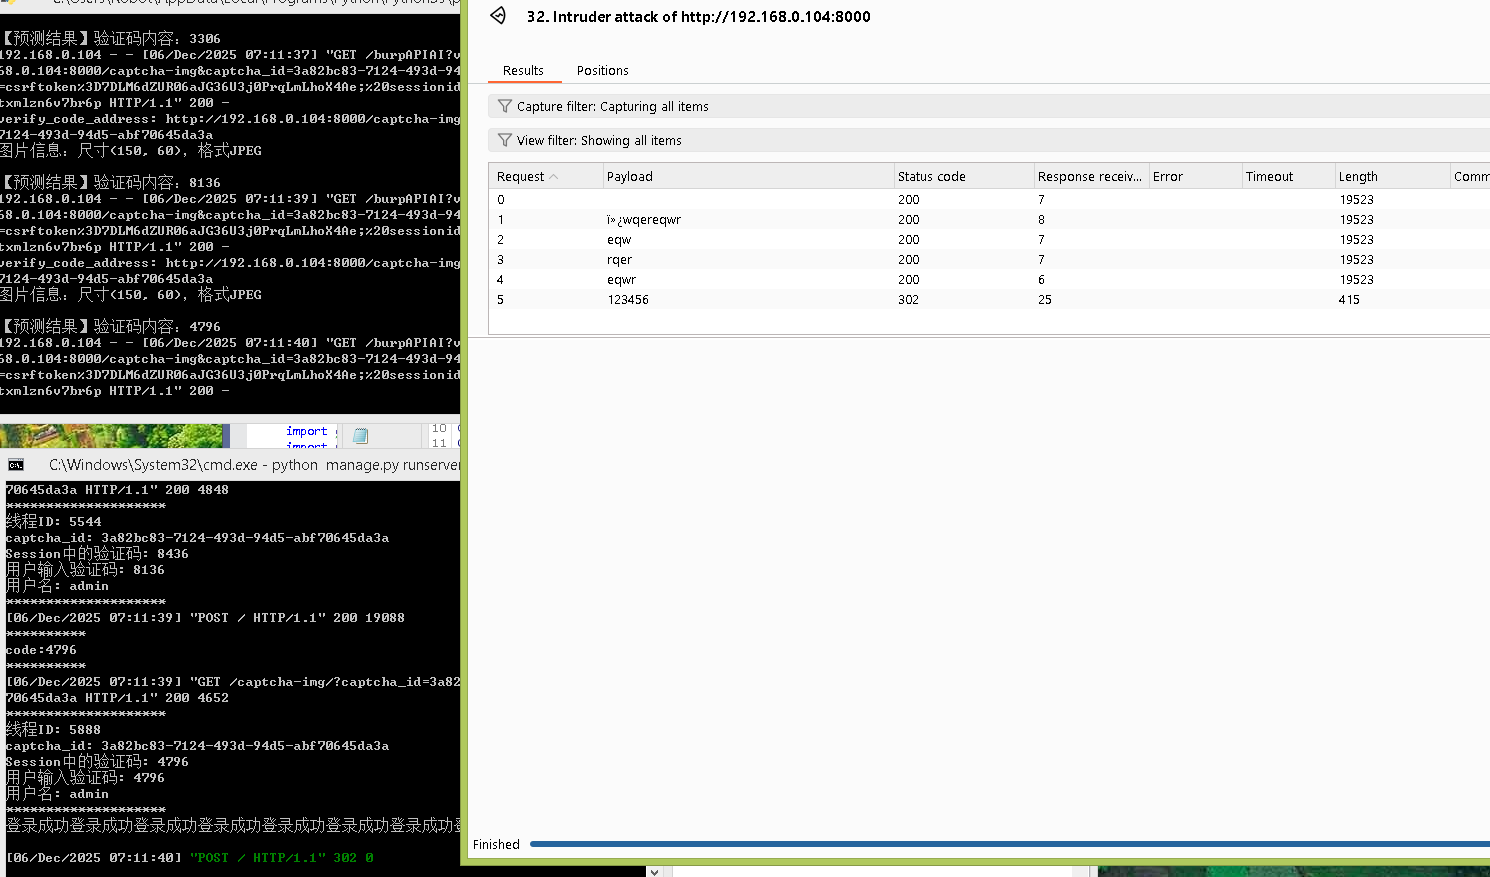Sort by the Request column arrow

point(554,177)
